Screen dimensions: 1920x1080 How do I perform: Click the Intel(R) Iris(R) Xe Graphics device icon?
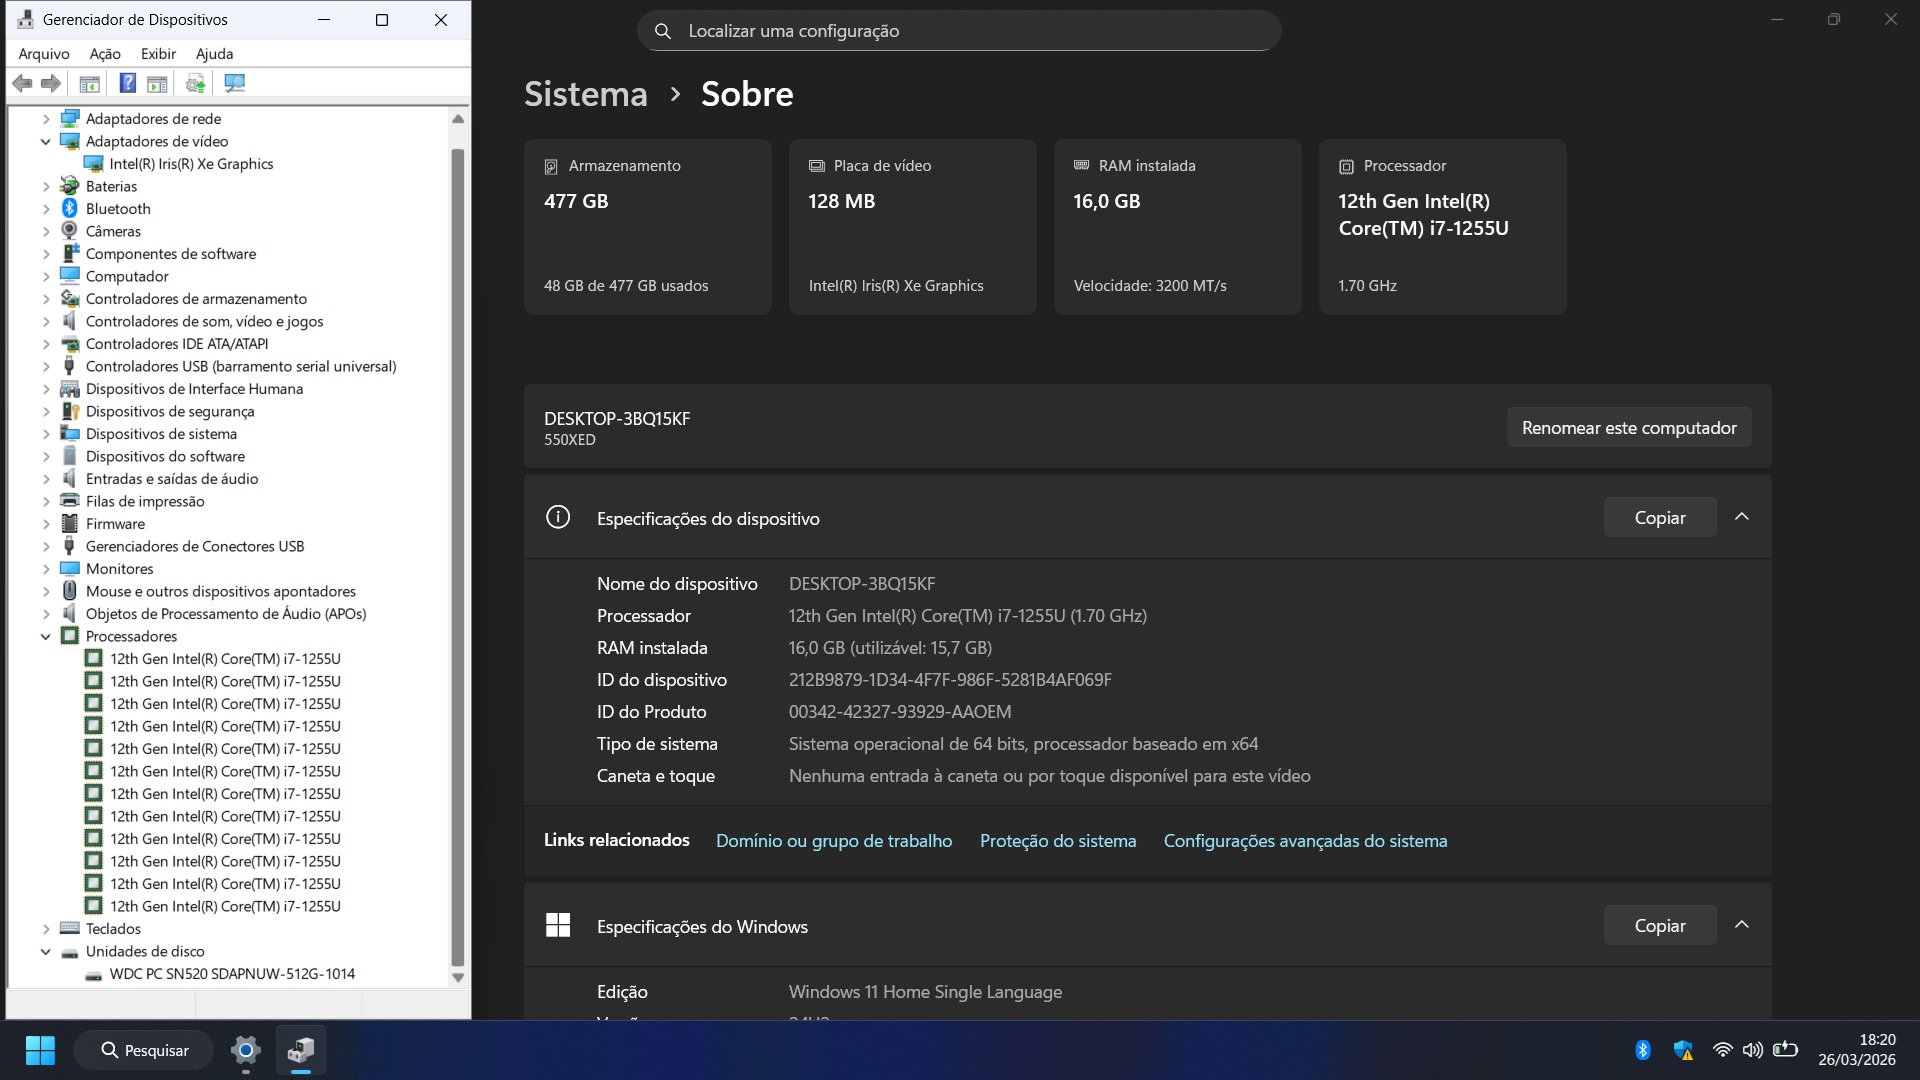point(93,163)
